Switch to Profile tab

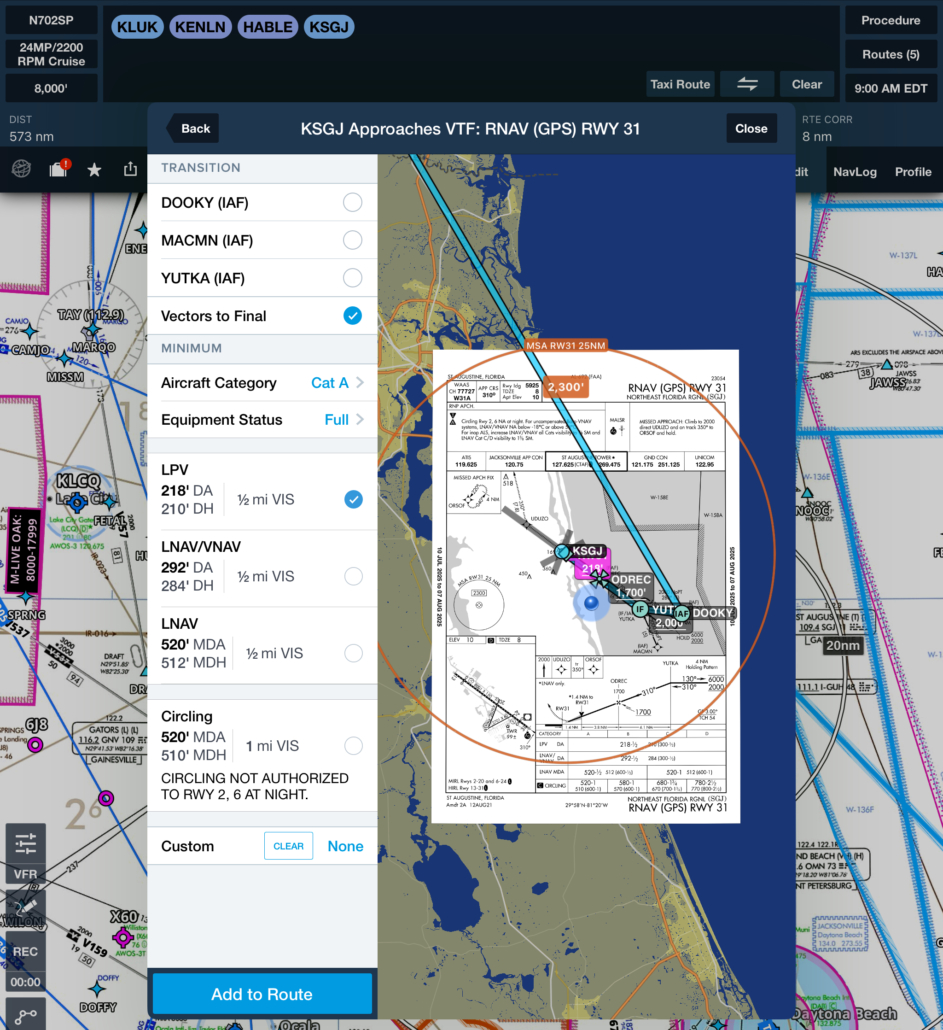pyautogui.click(x=913, y=171)
